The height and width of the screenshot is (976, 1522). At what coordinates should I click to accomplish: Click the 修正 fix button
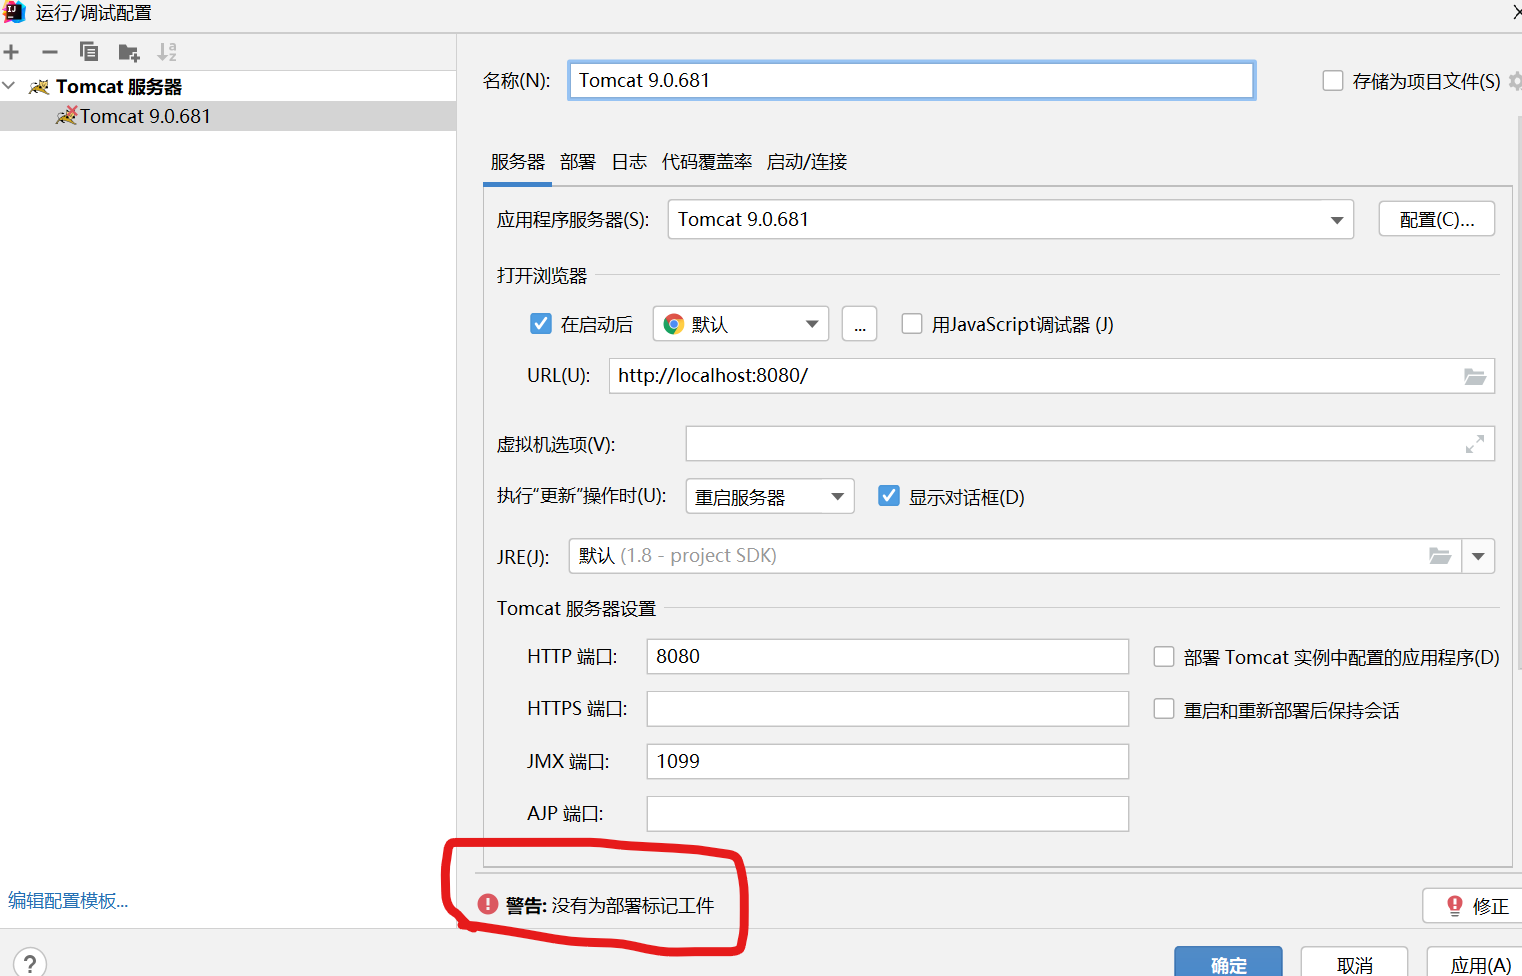click(x=1472, y=906)
